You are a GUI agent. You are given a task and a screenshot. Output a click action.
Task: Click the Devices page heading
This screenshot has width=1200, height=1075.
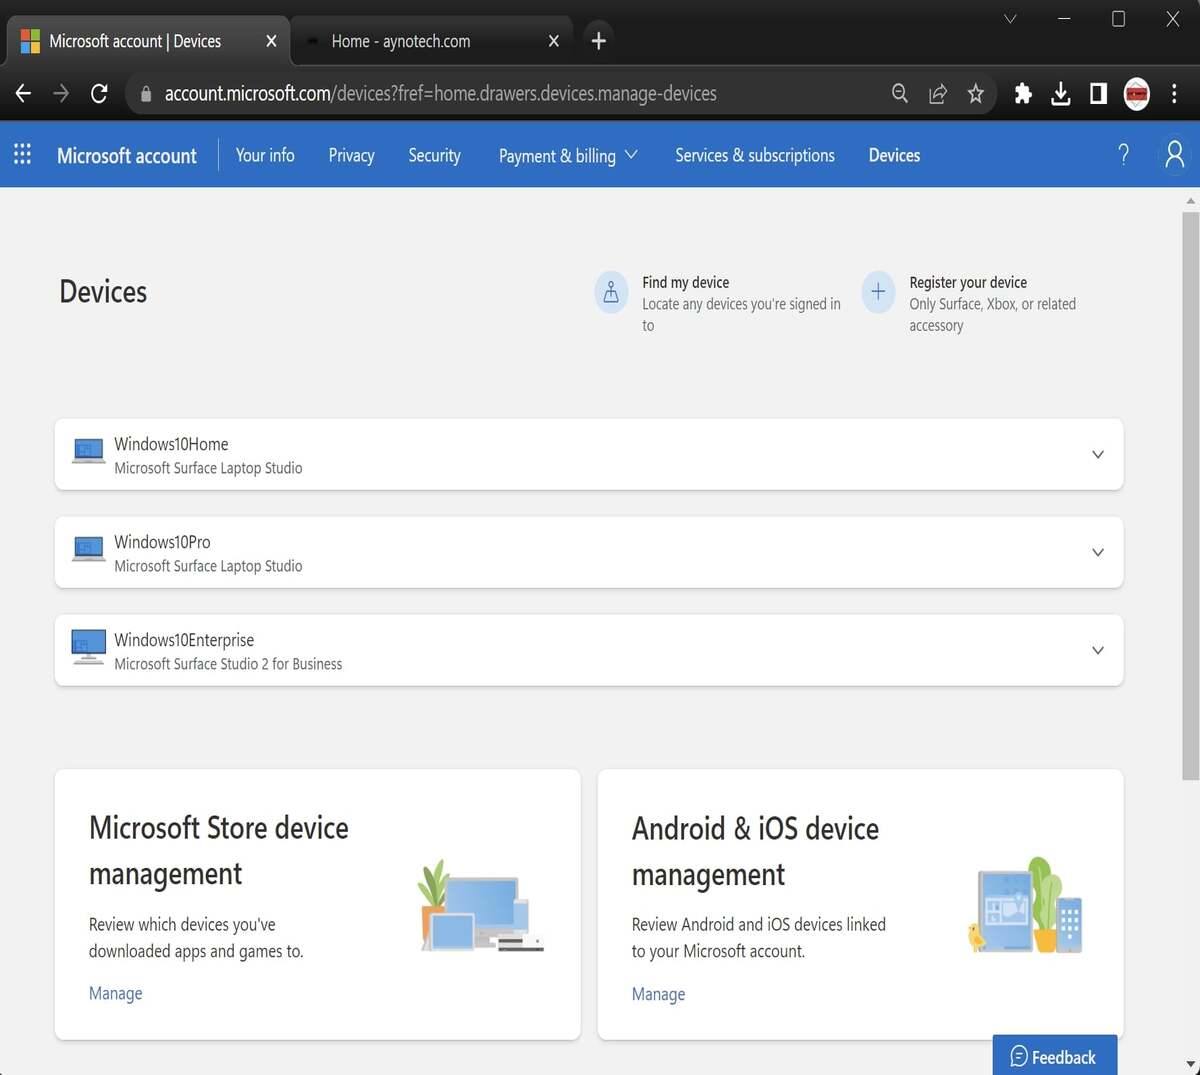[x=103, y=292]
